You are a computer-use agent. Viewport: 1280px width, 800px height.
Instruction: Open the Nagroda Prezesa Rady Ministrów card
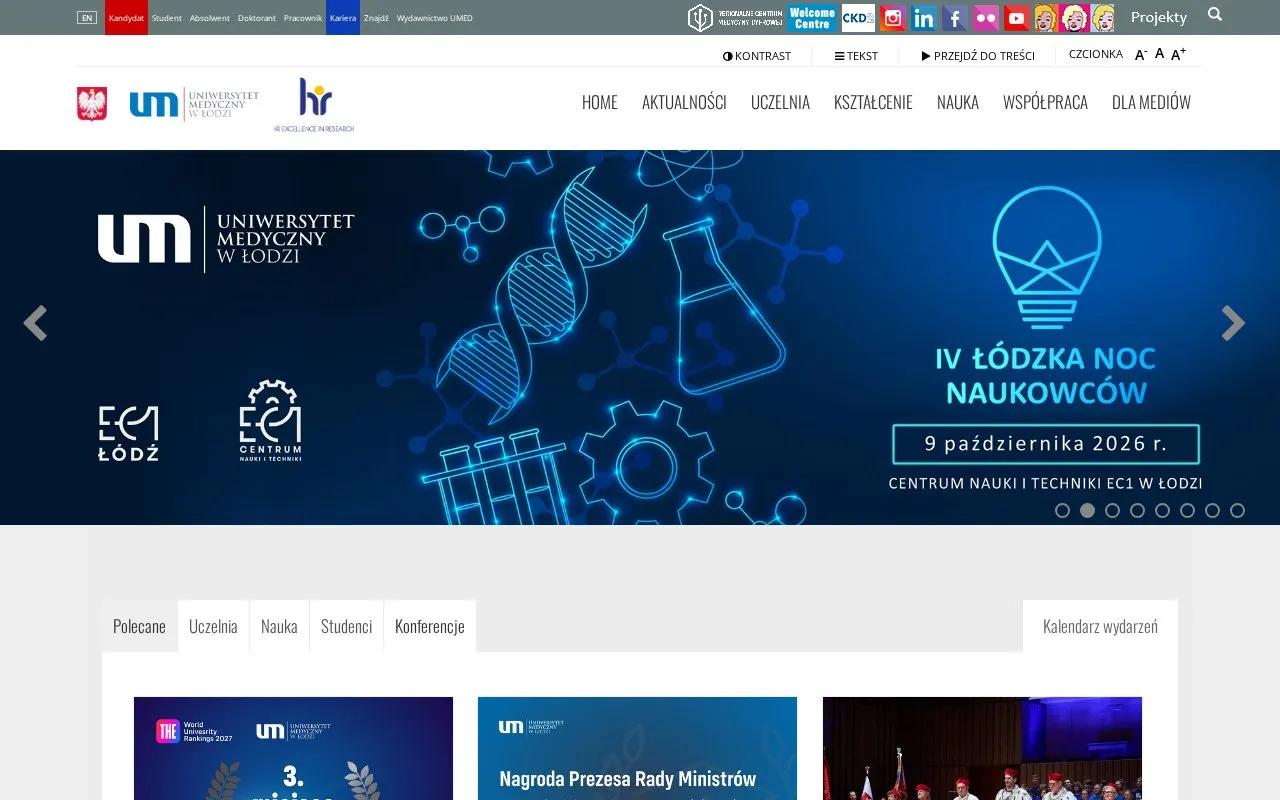click(637, 748)
